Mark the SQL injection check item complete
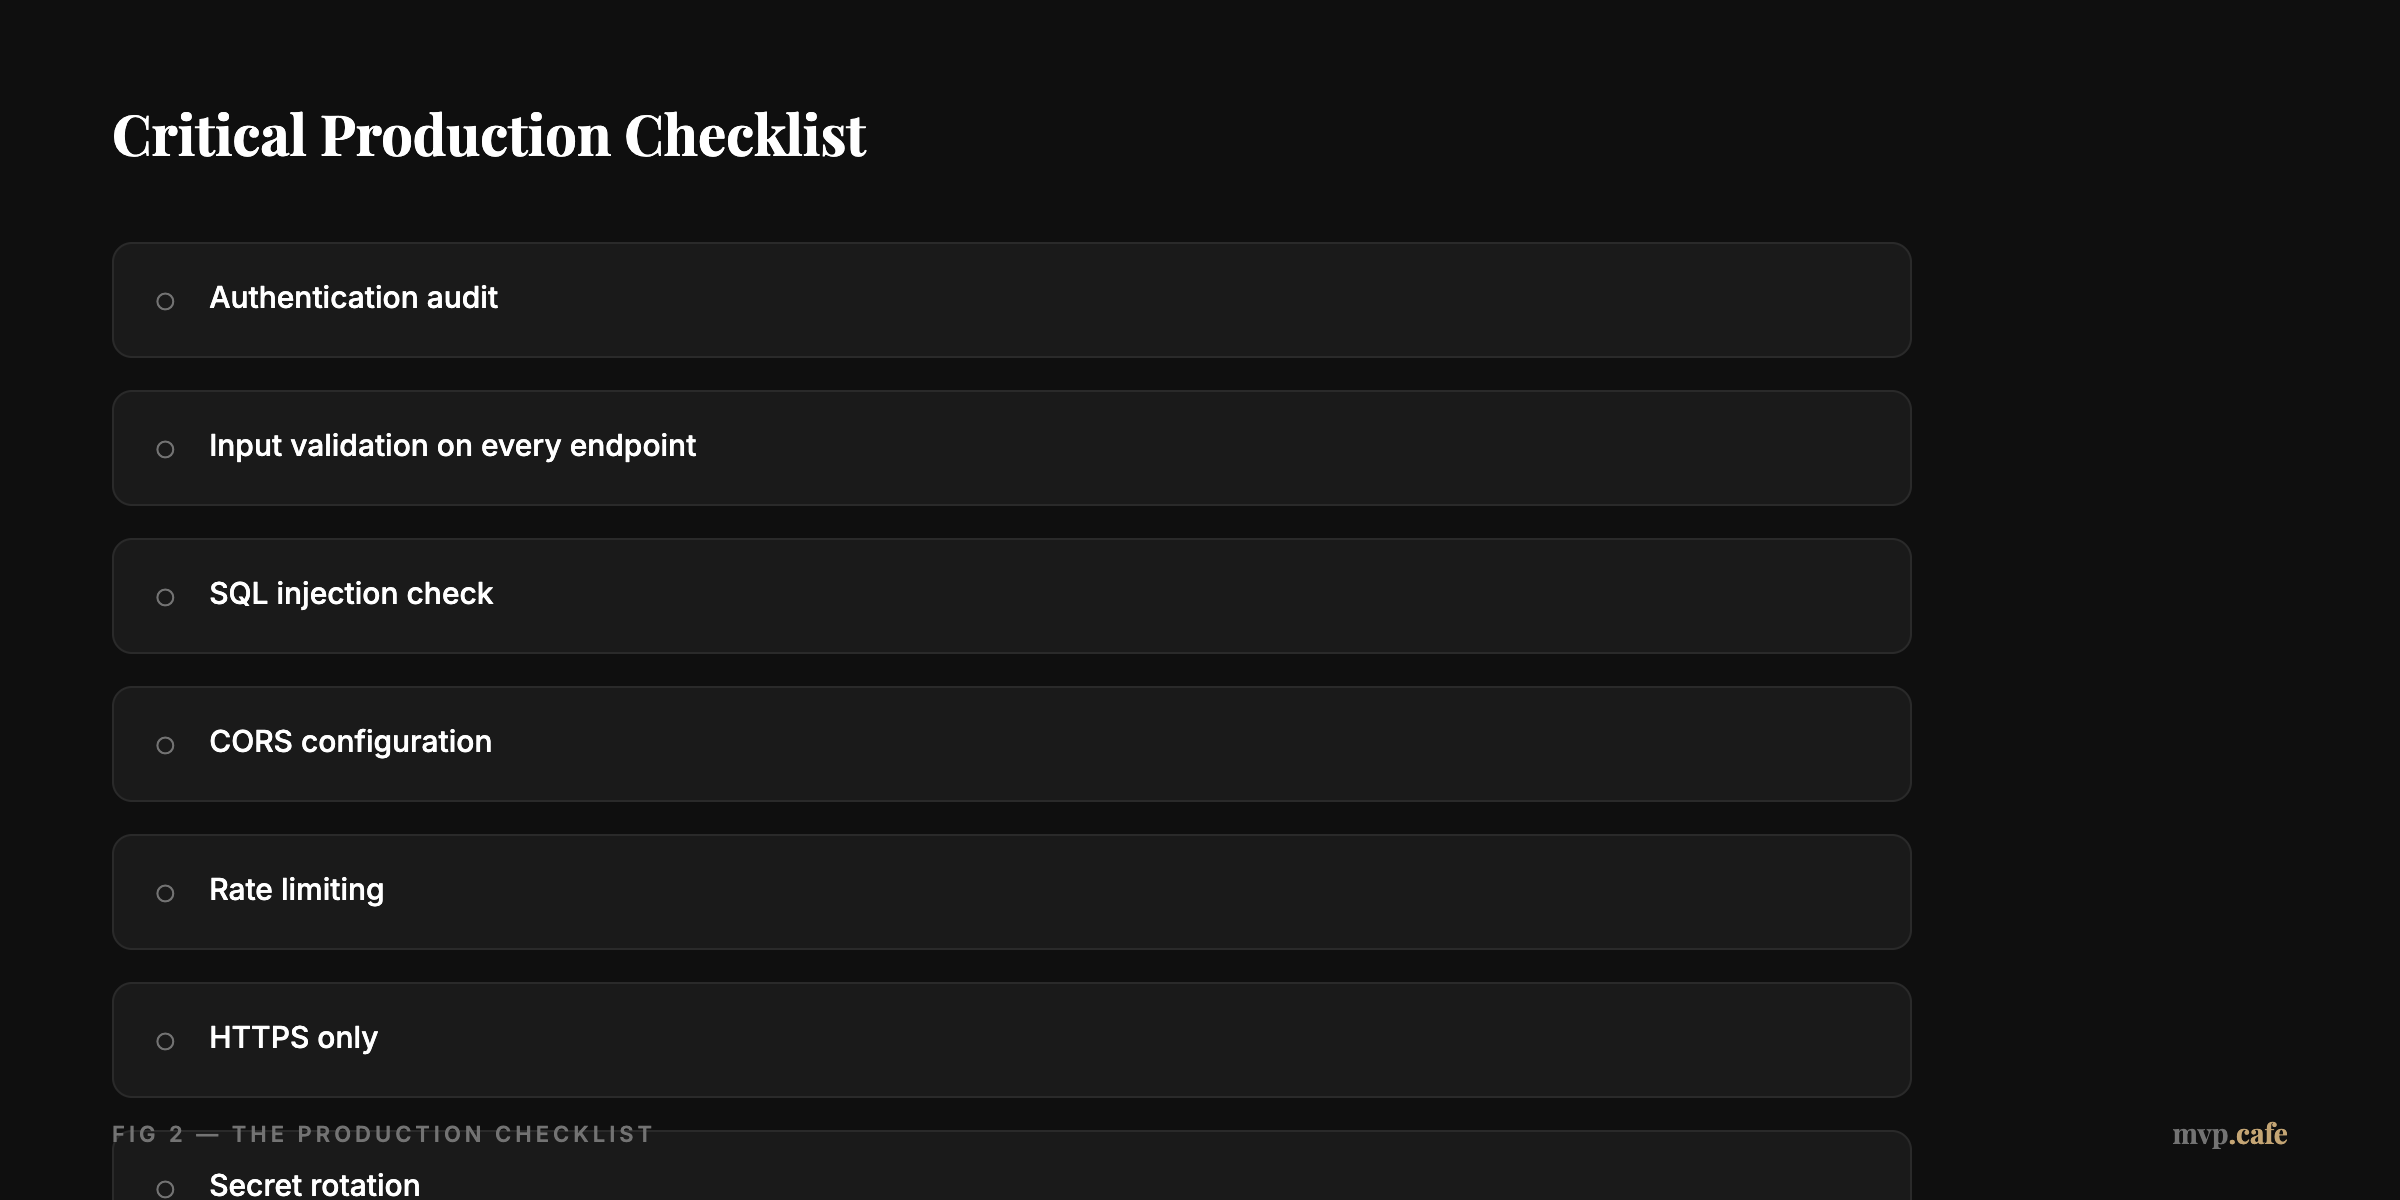The image size is (2400, 1200). [166, 596]
